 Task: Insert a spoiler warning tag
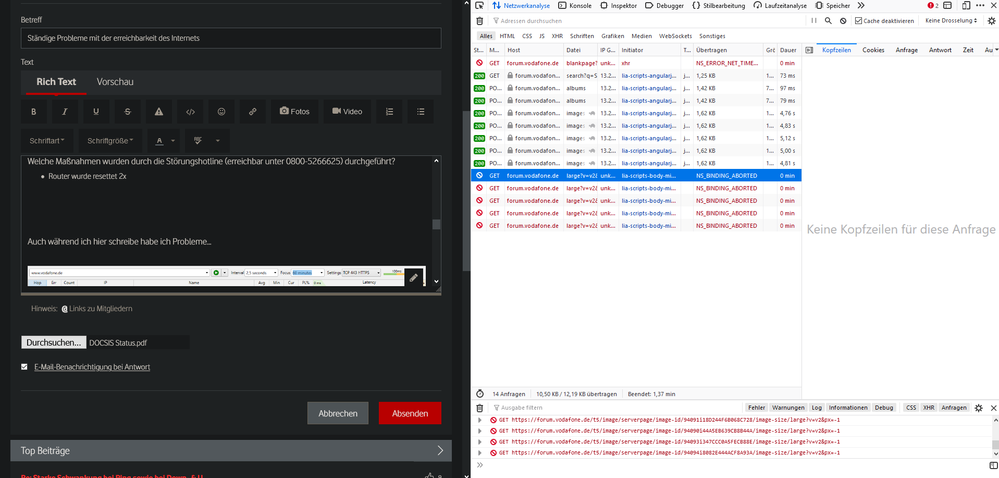click(x=159, y=112)
